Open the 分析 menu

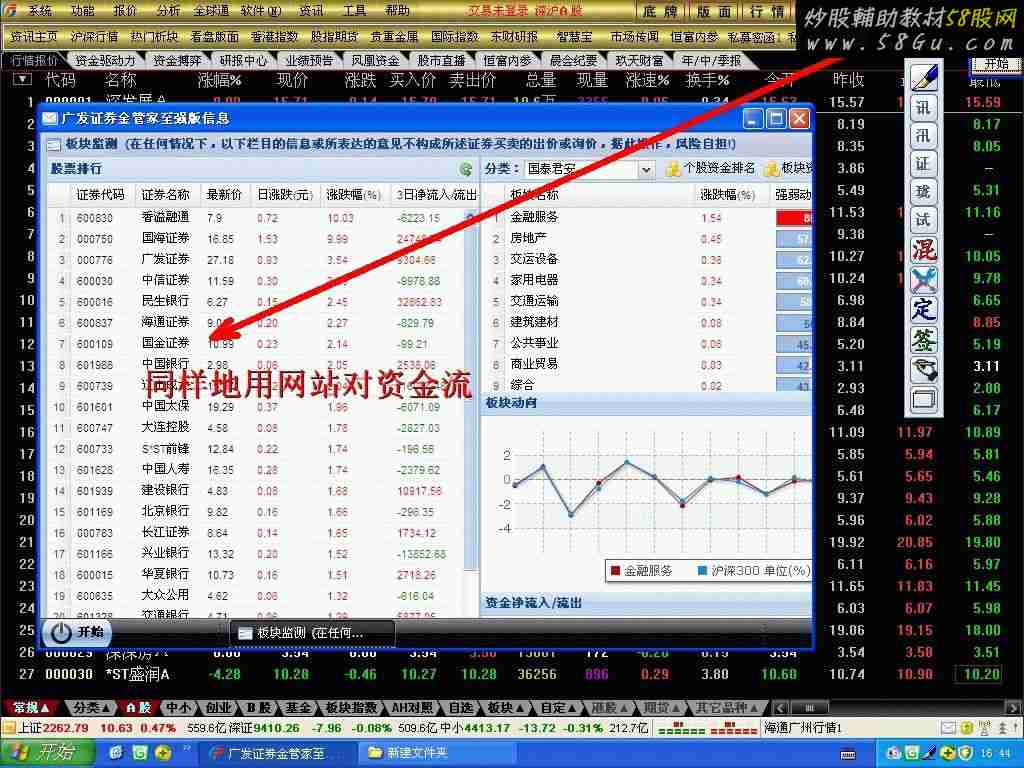tap(168, 10)
